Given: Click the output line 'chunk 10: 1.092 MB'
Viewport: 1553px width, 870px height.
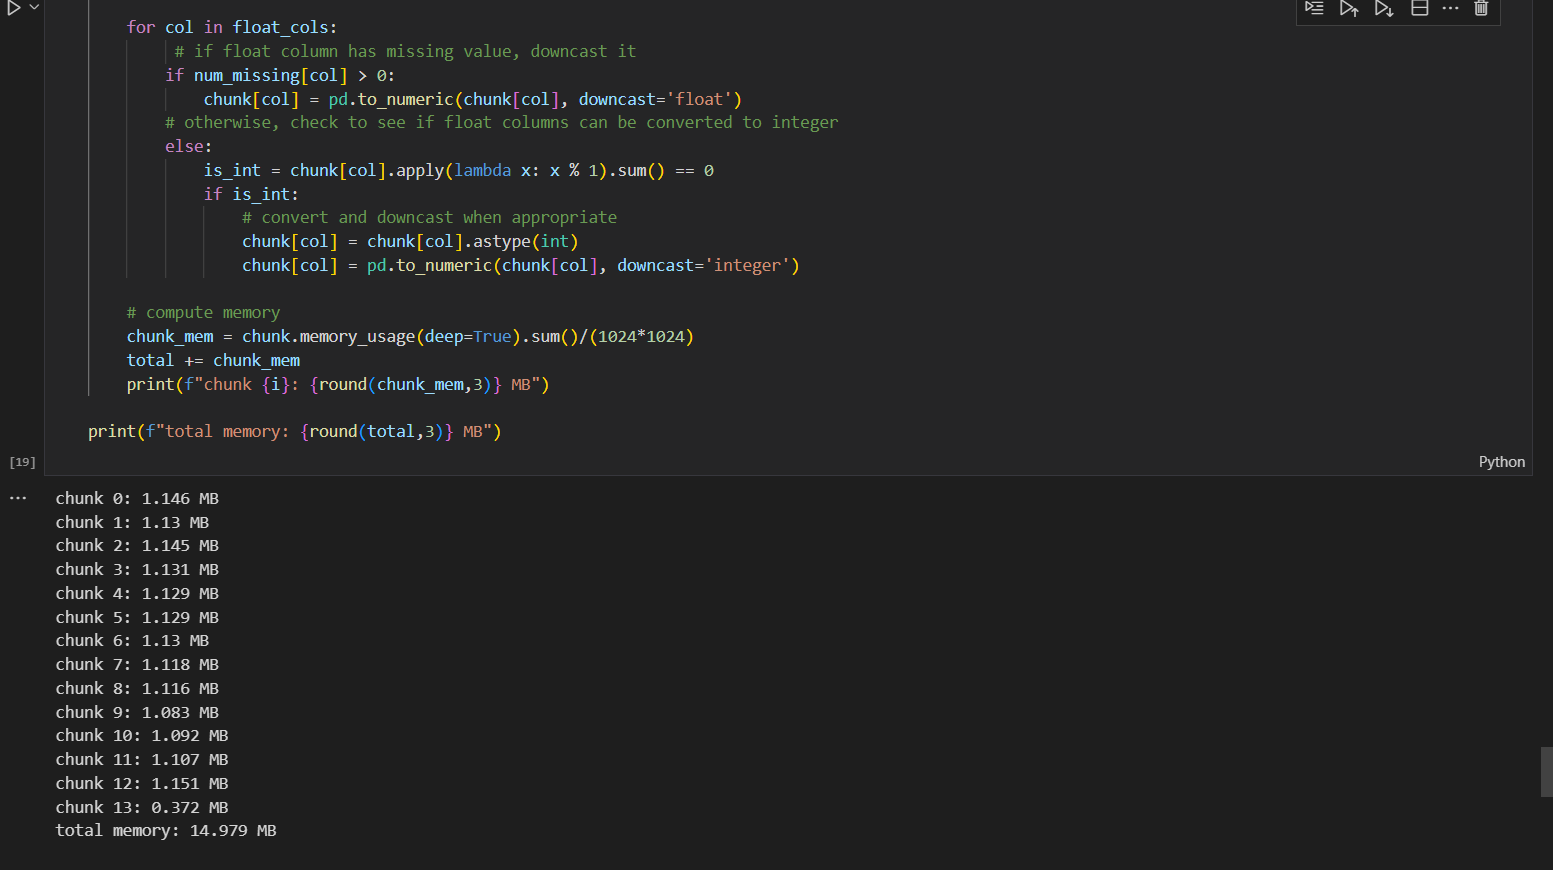Looking at the screenshot, I should (142, 736).
